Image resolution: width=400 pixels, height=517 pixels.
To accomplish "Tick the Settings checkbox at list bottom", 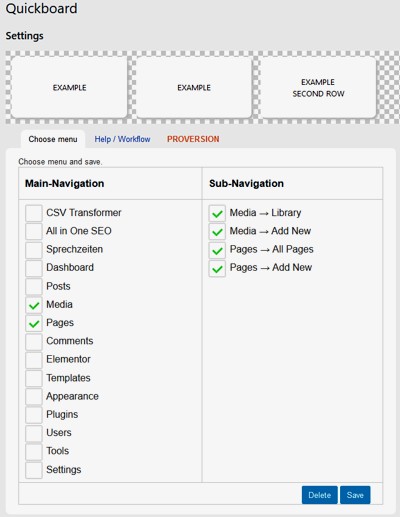I will (34, 470).
